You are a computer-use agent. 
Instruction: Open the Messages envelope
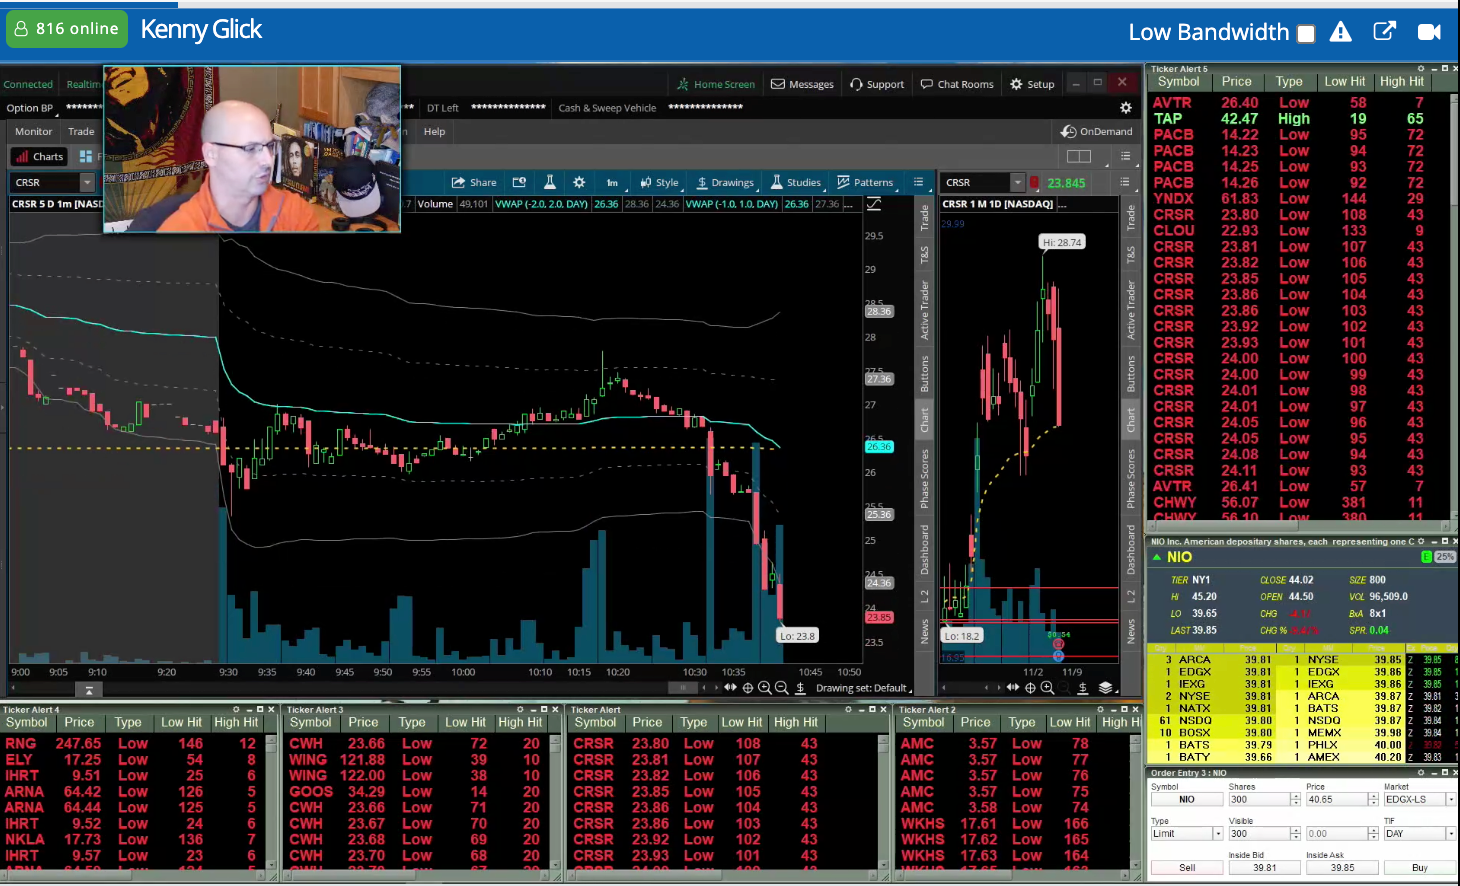802,85
